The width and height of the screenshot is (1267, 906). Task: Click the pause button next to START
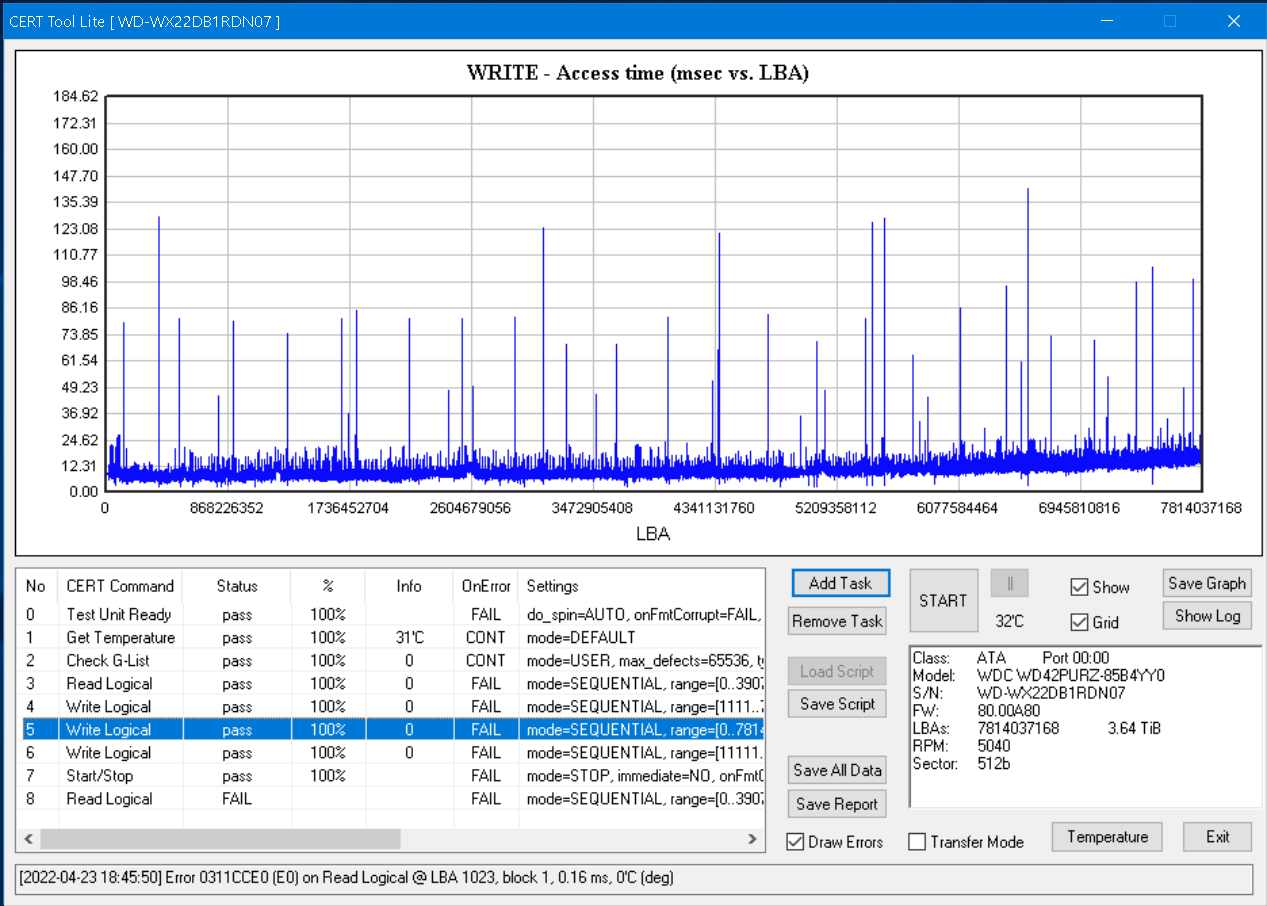(1009, 583)
